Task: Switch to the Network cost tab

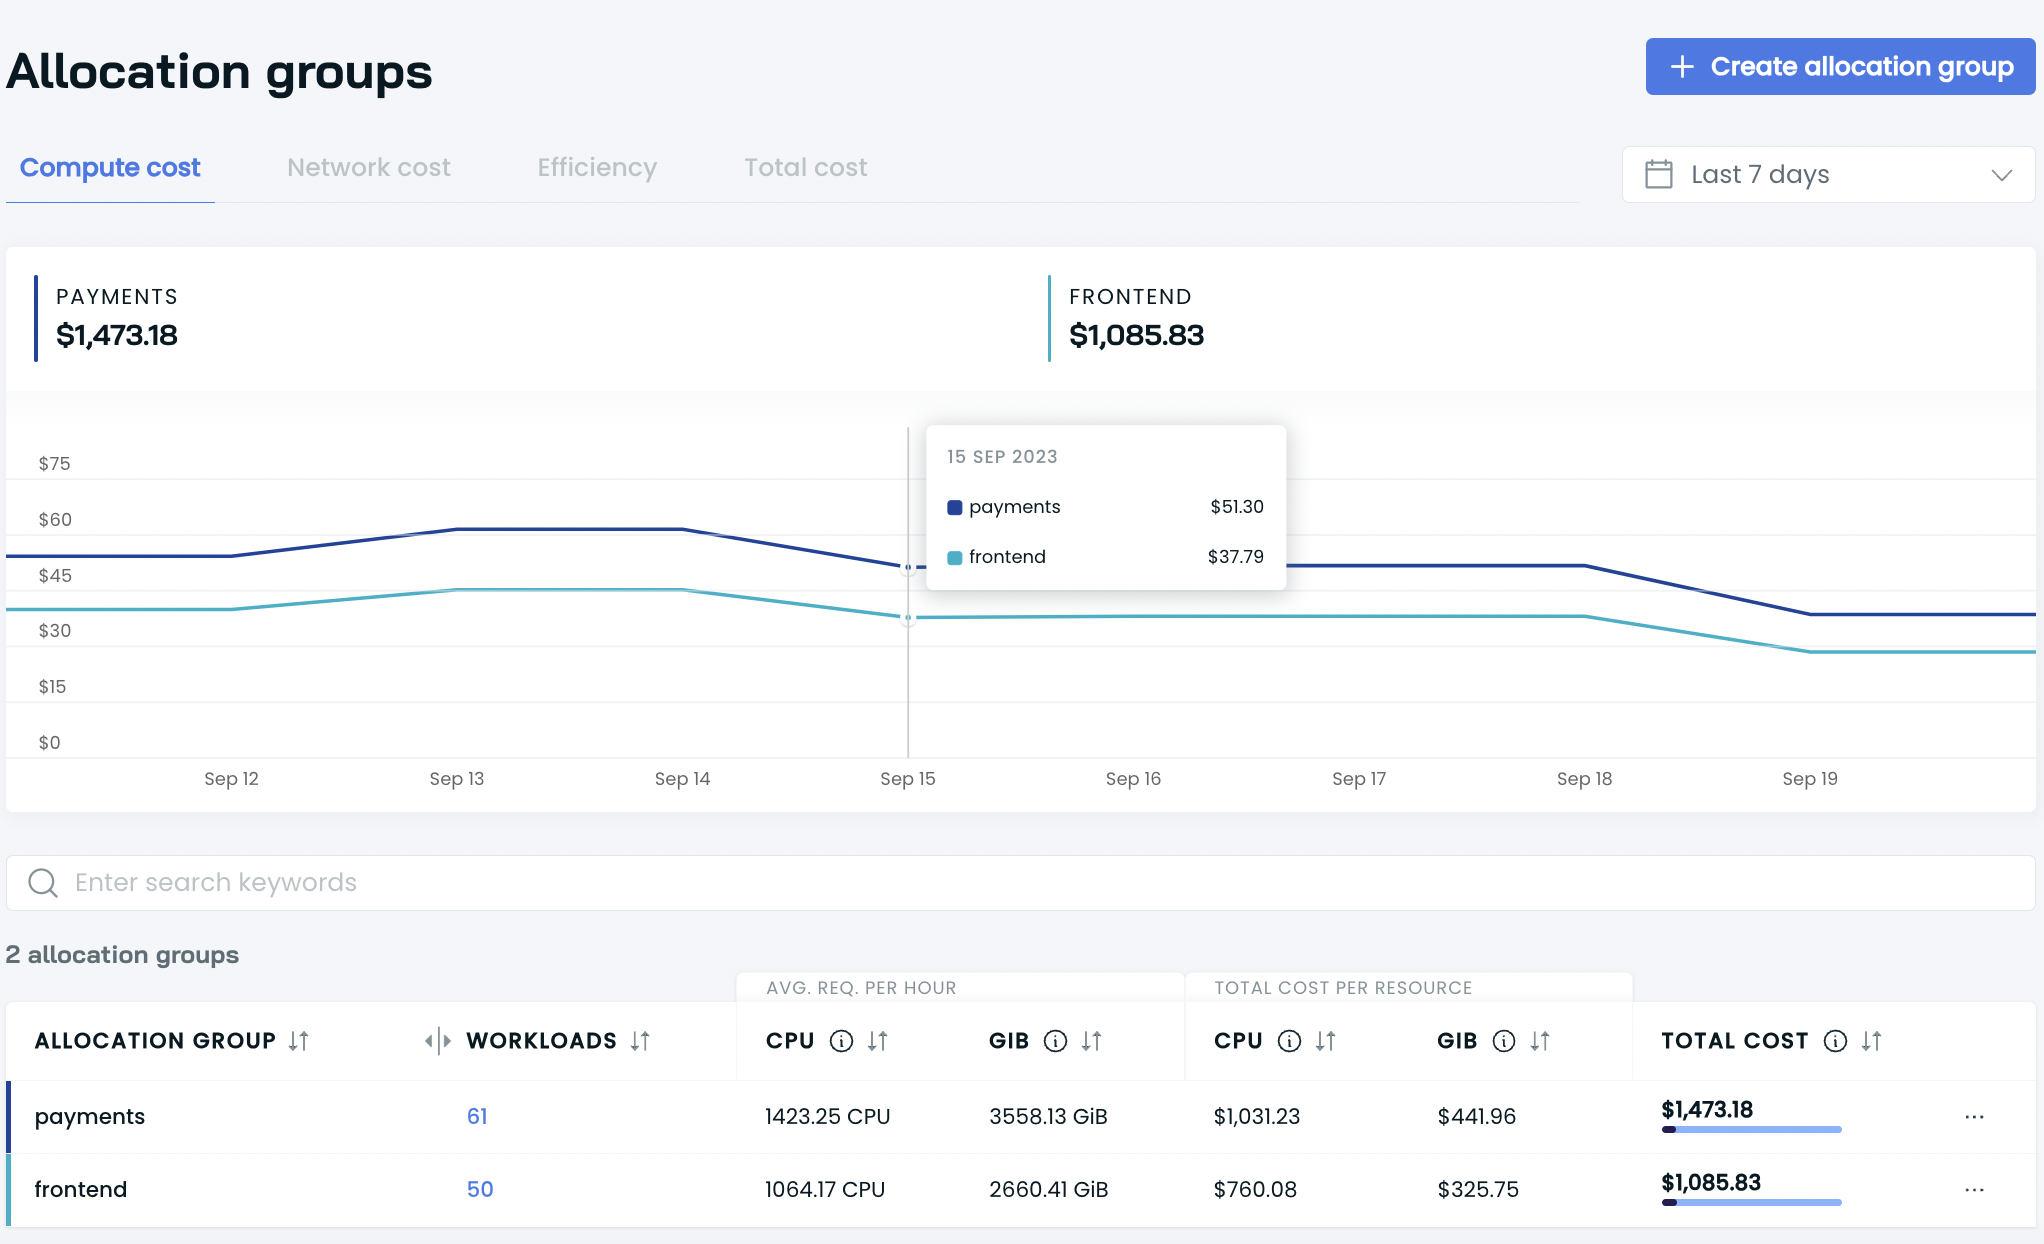Action: coord(368,167)
